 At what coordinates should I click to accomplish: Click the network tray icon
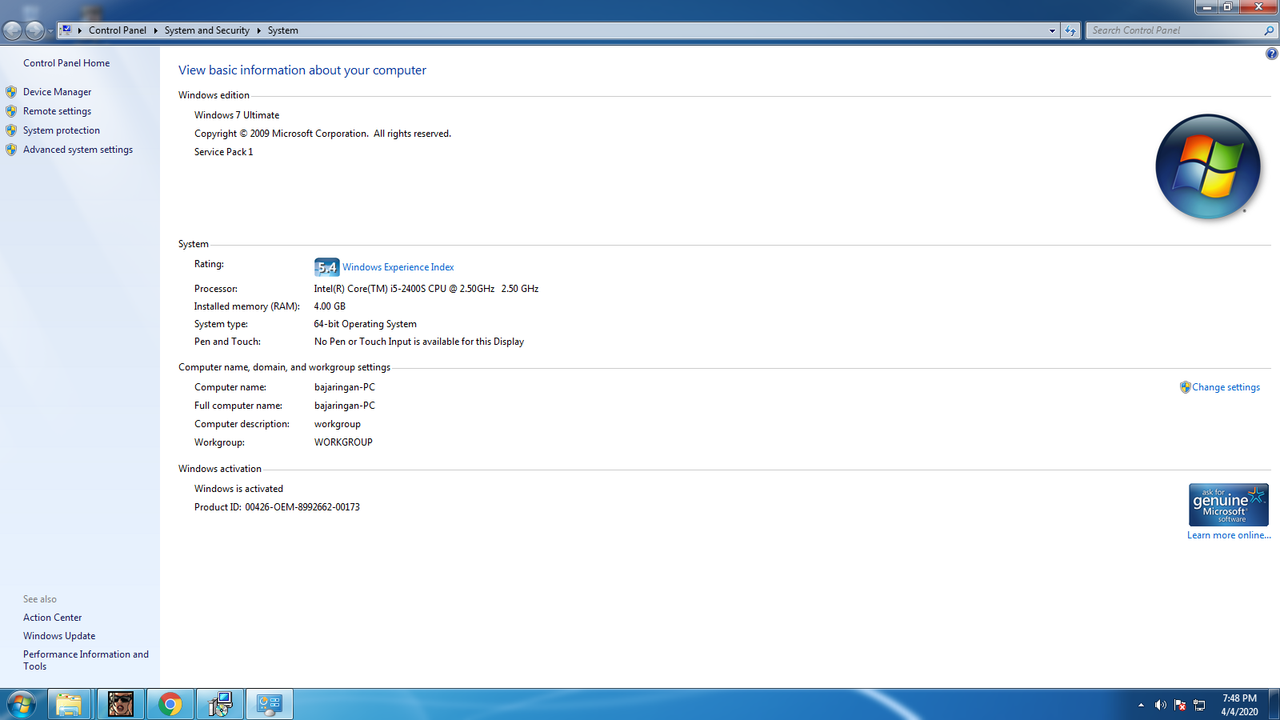click(1199, 705)
